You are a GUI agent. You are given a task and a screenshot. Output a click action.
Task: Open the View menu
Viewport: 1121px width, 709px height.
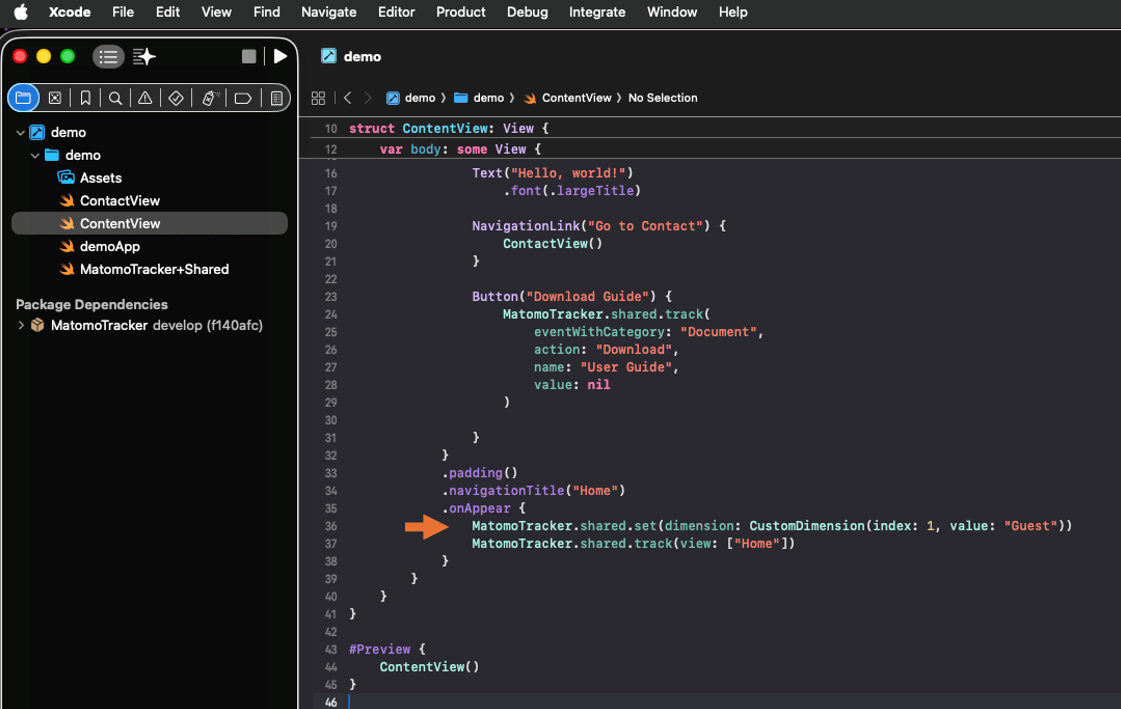[216, 12]
